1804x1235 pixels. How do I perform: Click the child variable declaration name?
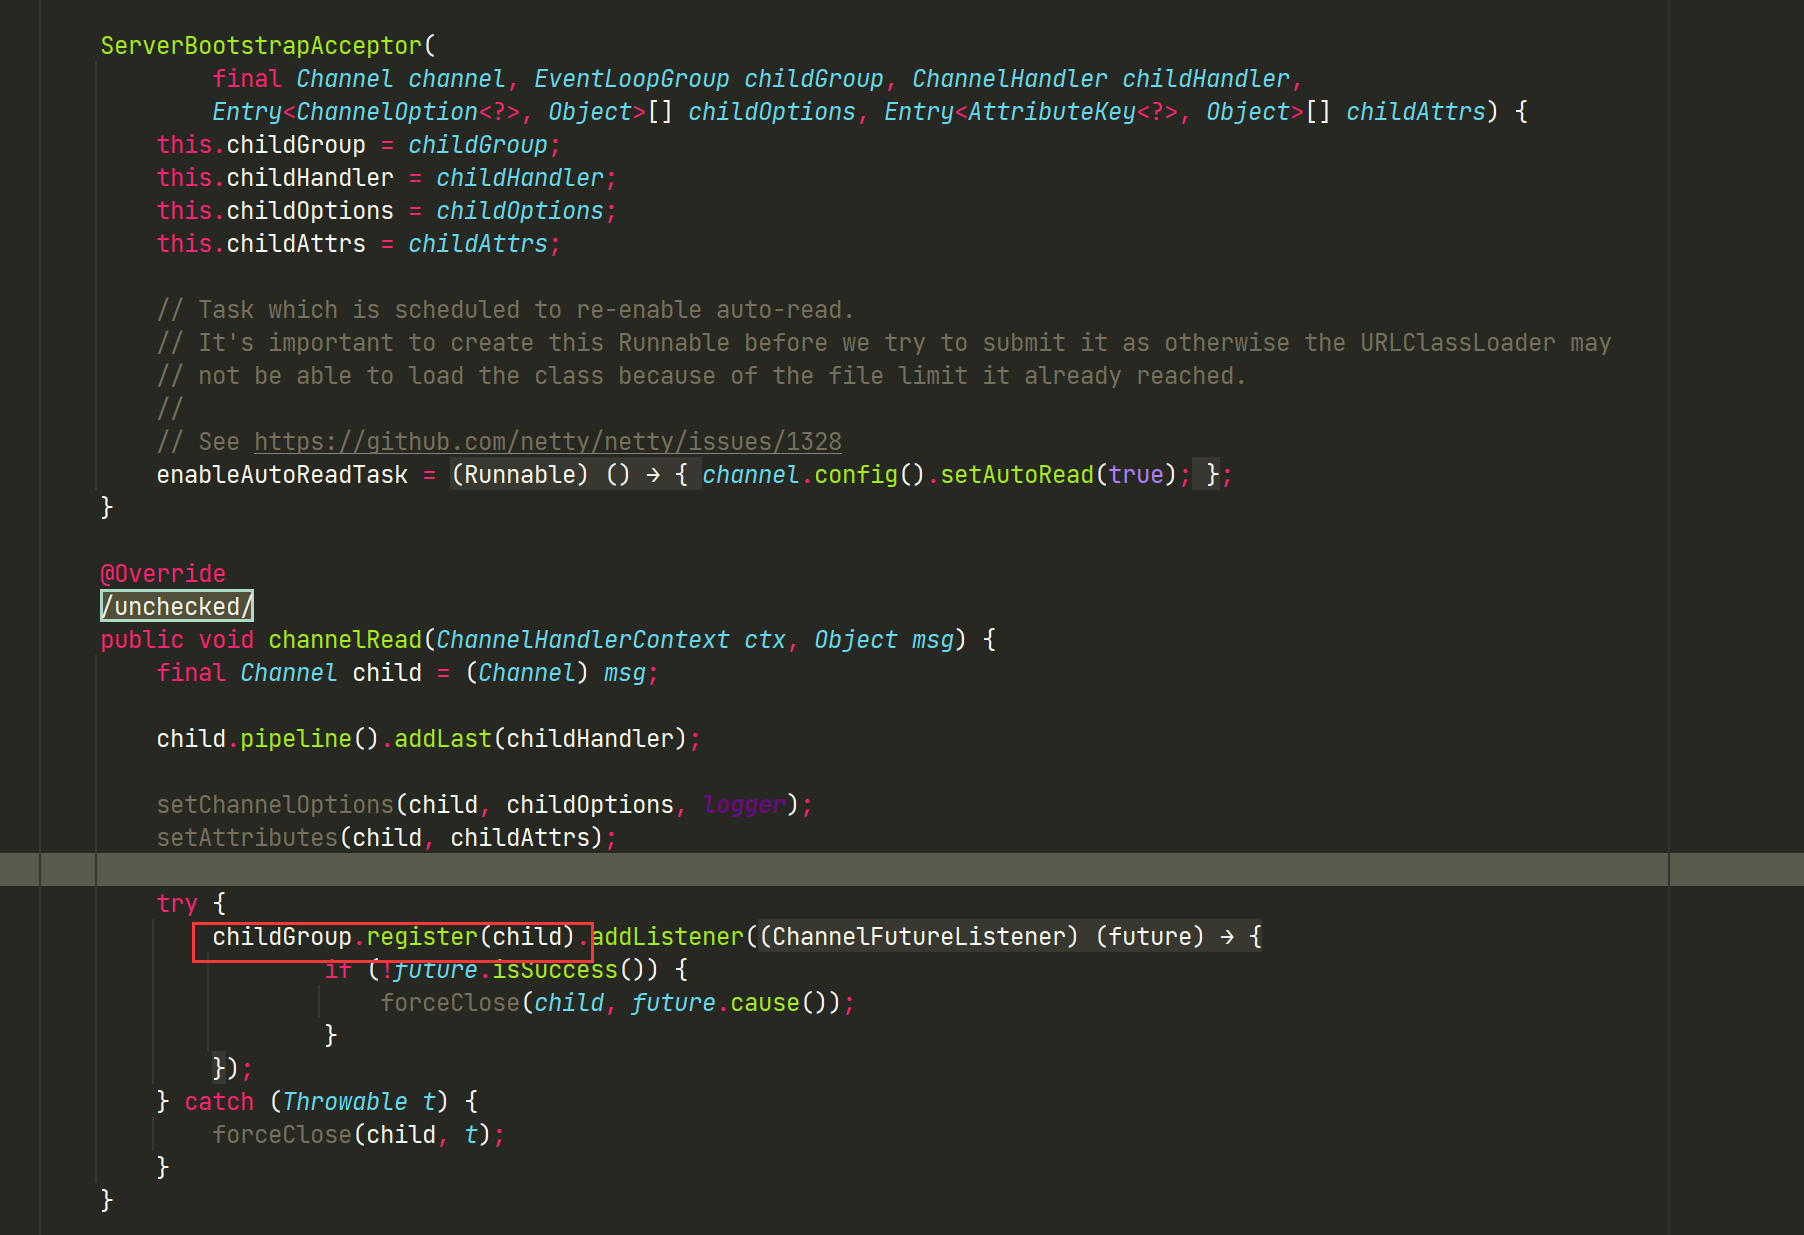[387, 672]
